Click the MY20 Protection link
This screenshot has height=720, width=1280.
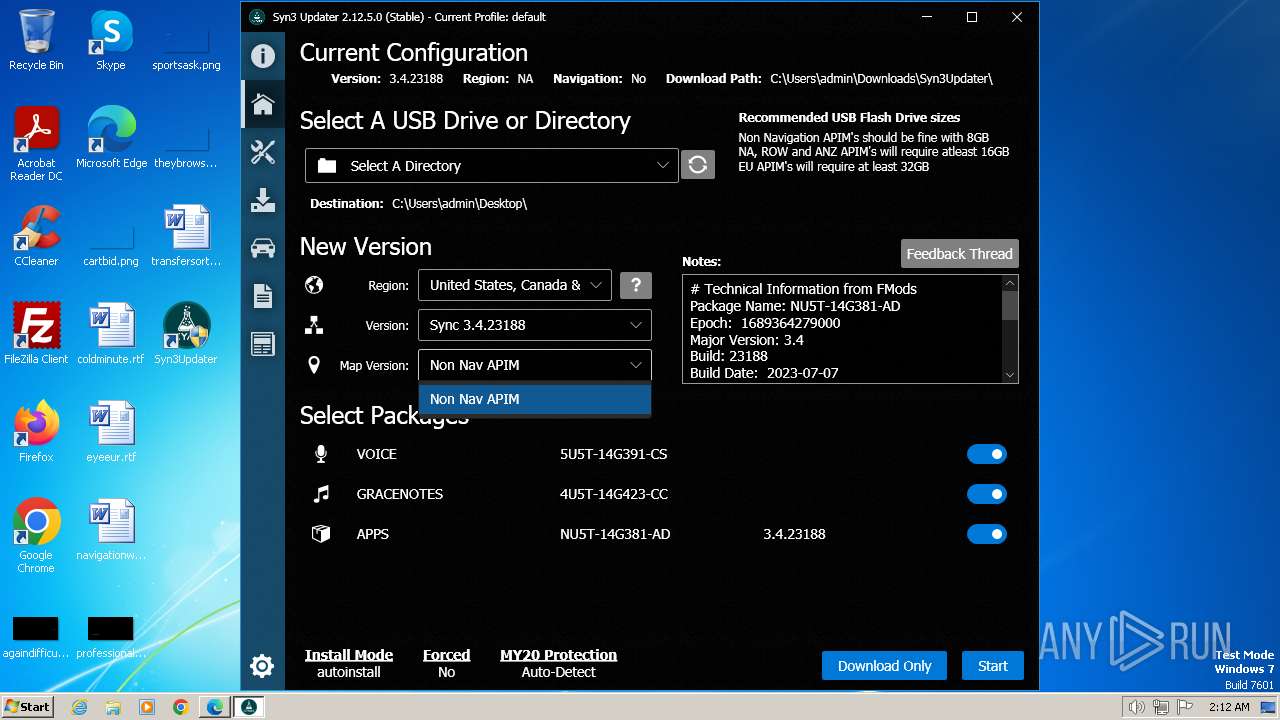click(x=558, y=655)
